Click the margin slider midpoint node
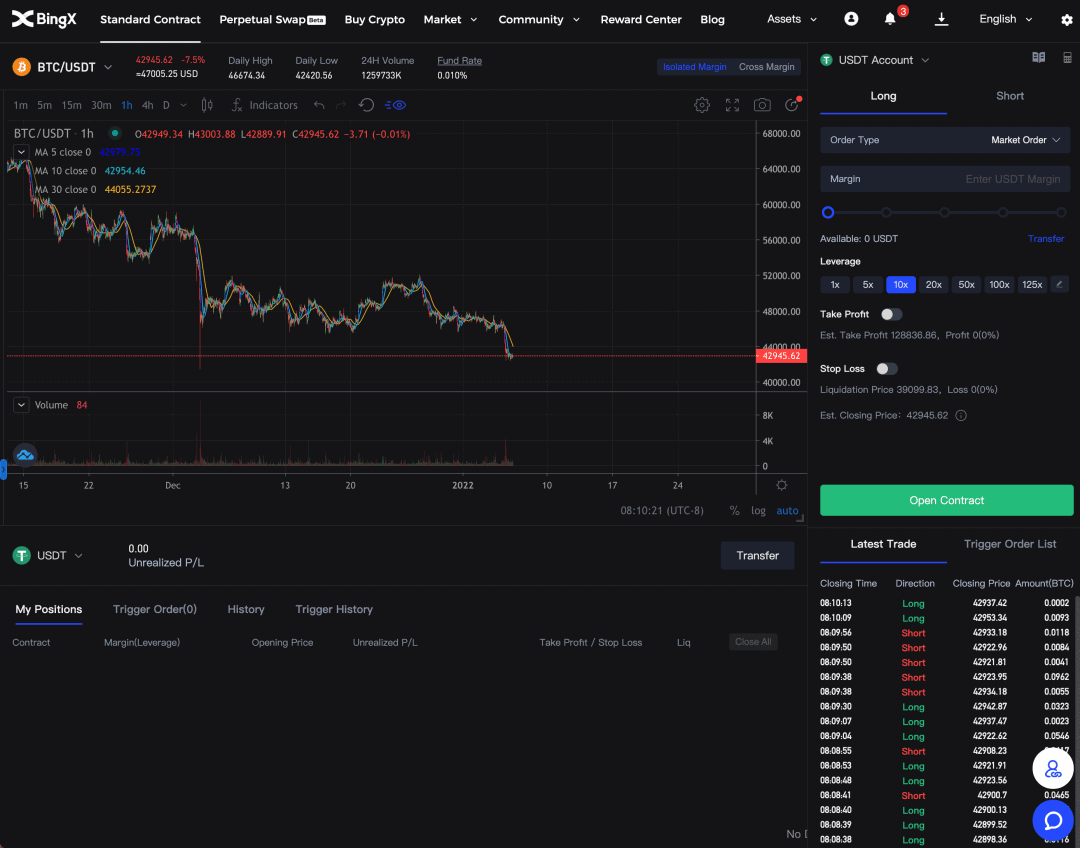Viewport: 1080px width, 848px height. pos(944,212)
